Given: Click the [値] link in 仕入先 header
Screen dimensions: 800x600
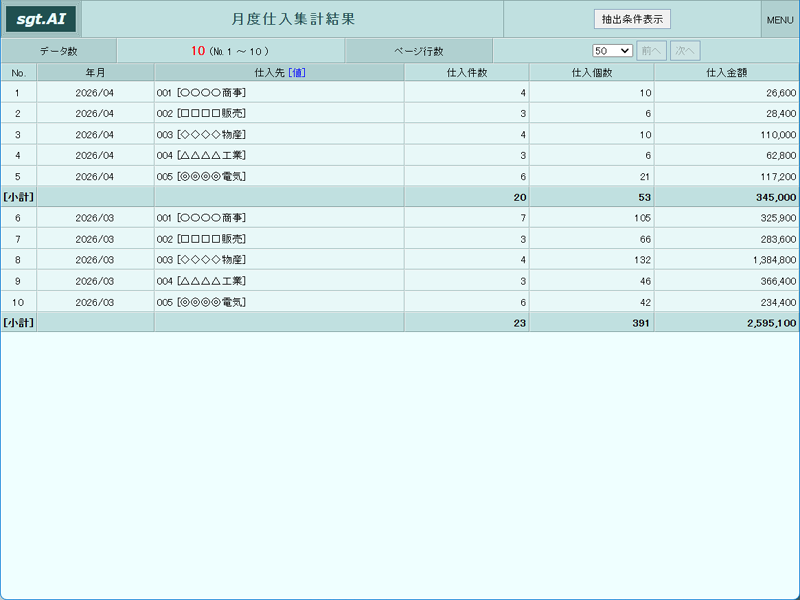Looking at the screenshot, I should pos(297,73).
